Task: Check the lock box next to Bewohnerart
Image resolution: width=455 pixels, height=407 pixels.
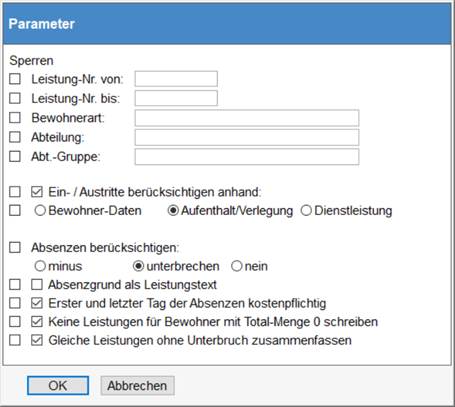Action: tap(15, 118)
